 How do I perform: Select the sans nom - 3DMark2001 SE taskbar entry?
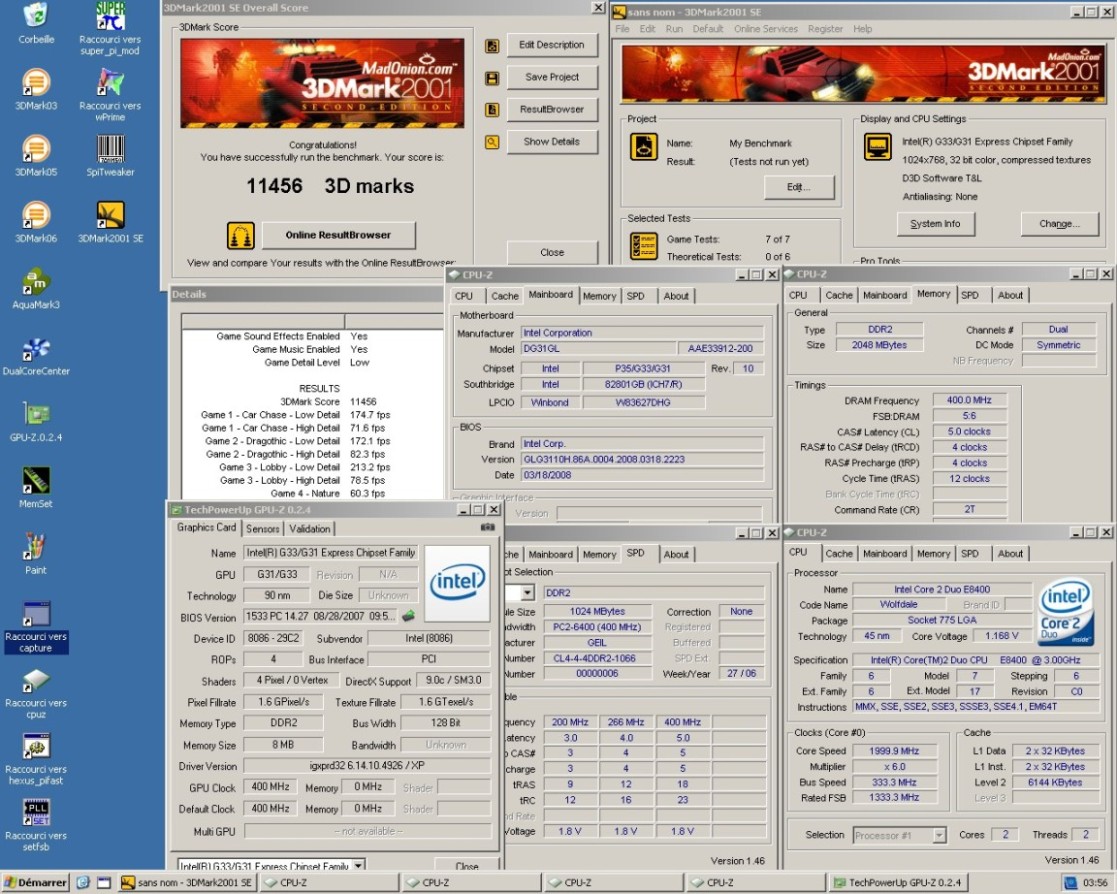[x=187, y=883]
